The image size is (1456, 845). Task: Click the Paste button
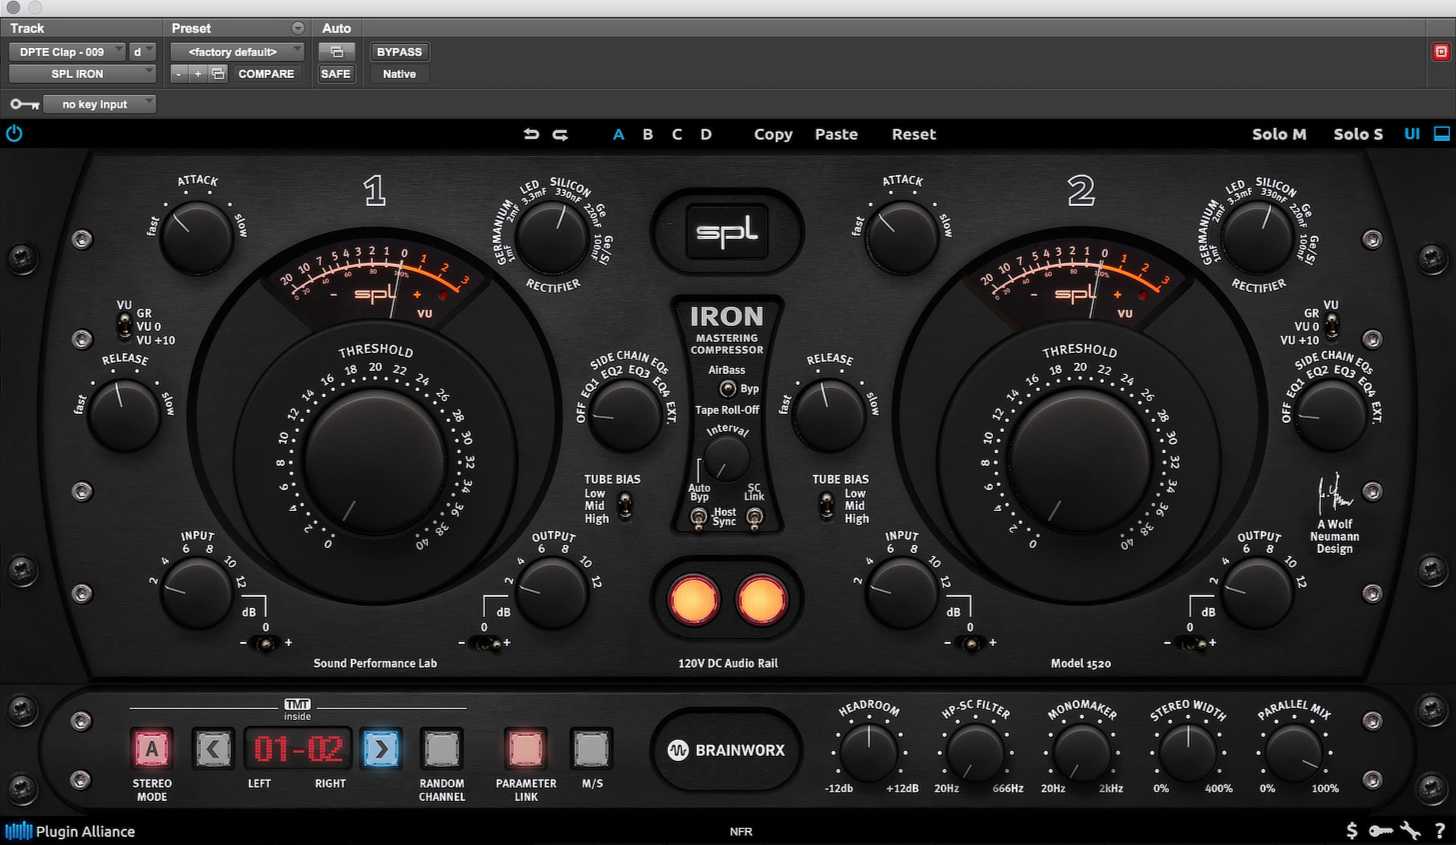tap(836, 134)
